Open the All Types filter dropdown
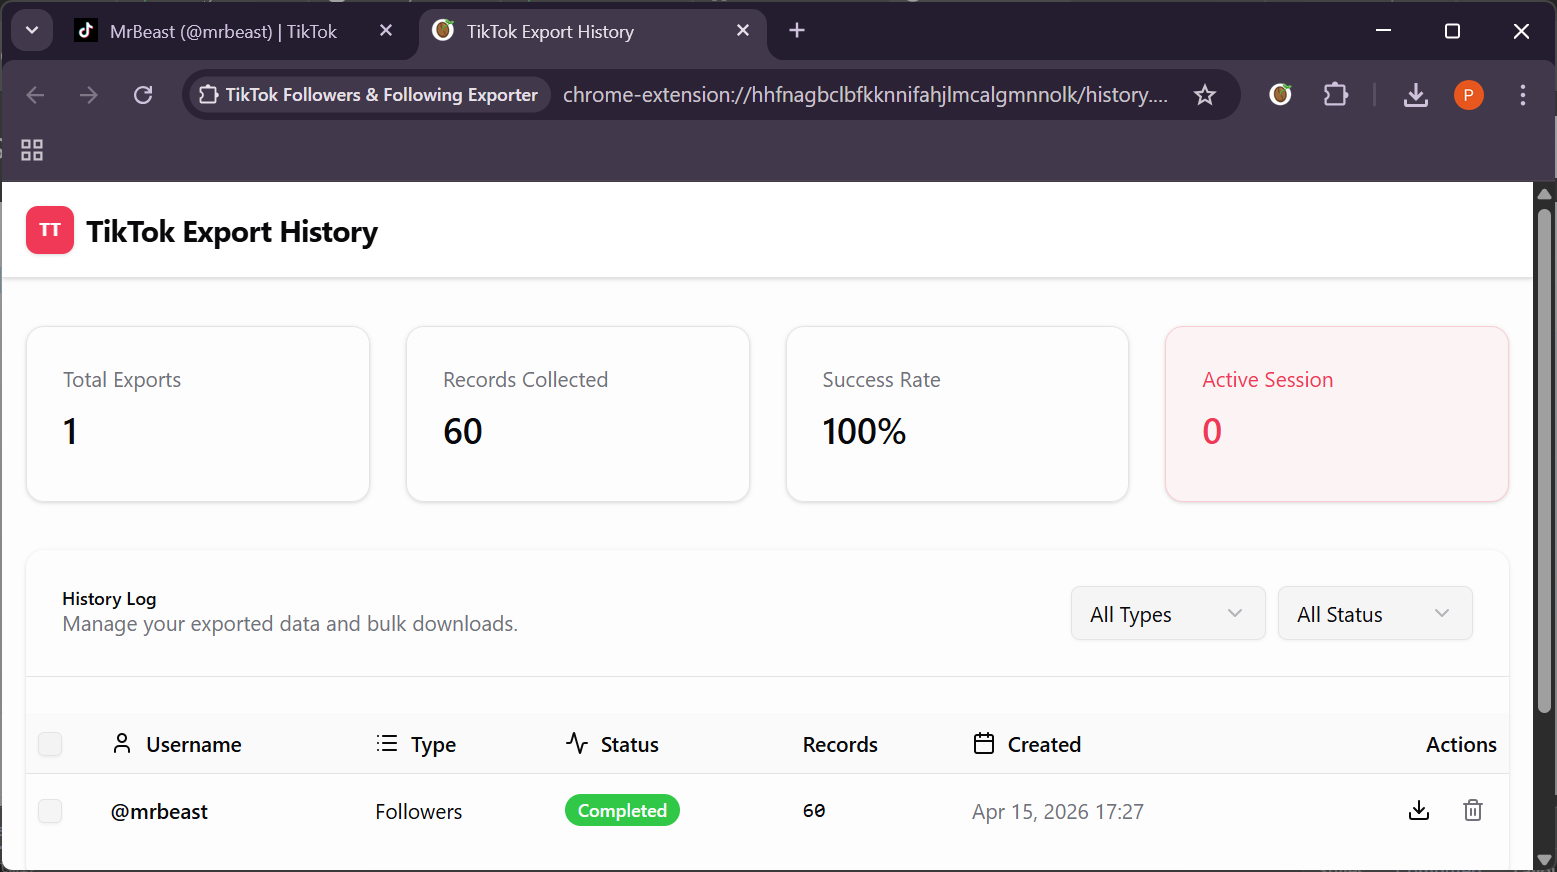The image size is (1557, 872). (1168, 613)
